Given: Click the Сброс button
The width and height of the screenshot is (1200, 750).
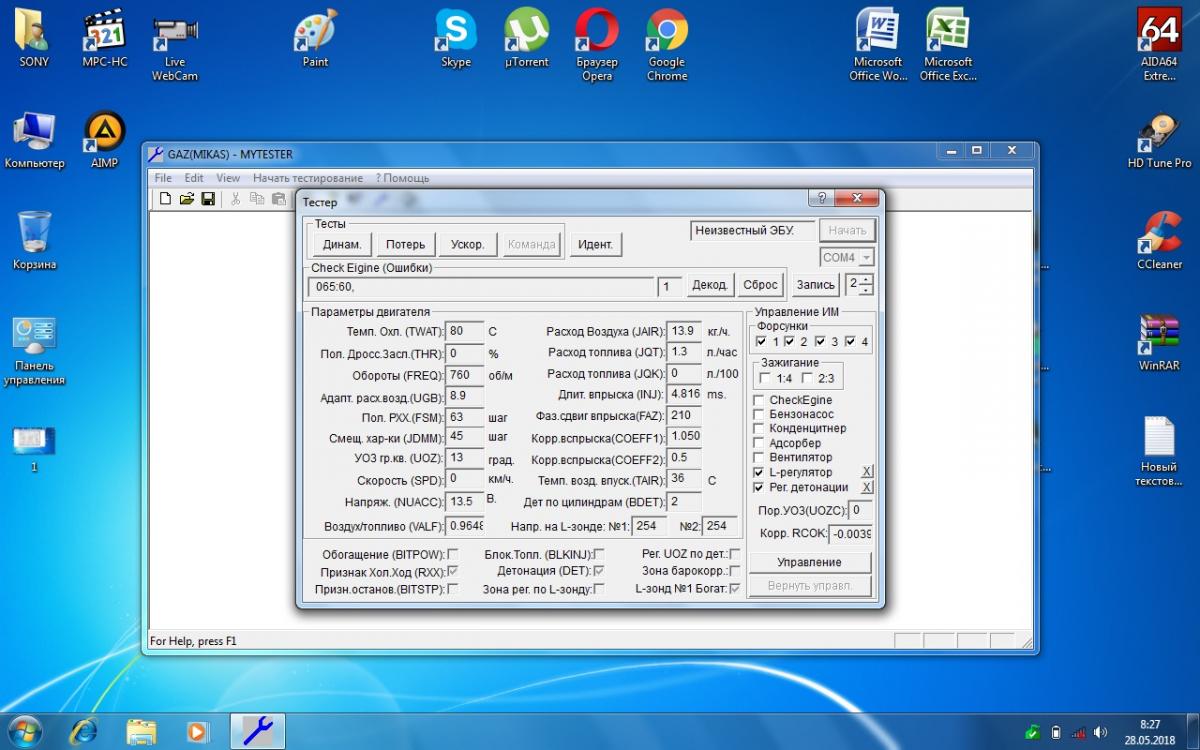Looking at the screenshot, I should [x=761, y=285].
